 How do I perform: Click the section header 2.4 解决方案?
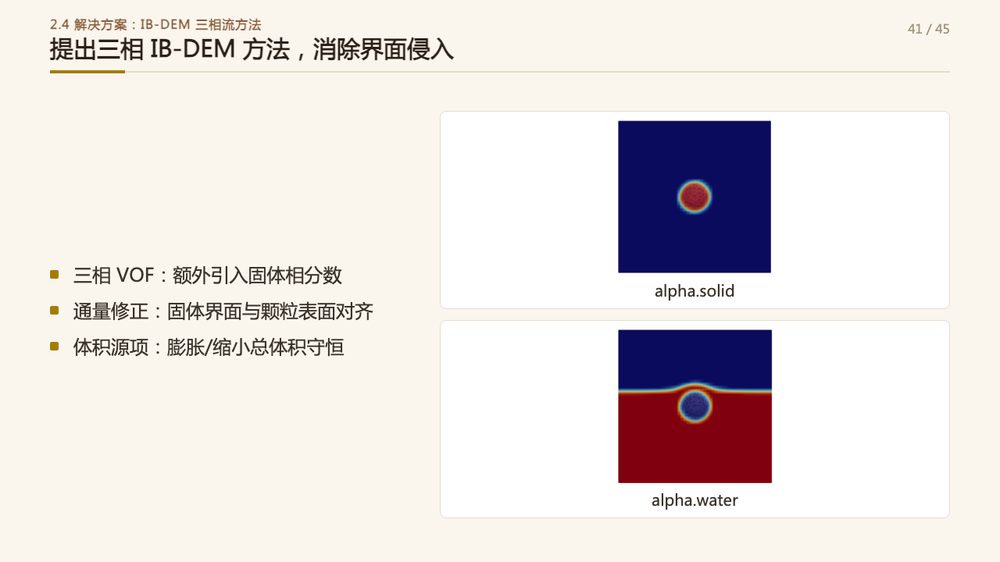(155, 24)
